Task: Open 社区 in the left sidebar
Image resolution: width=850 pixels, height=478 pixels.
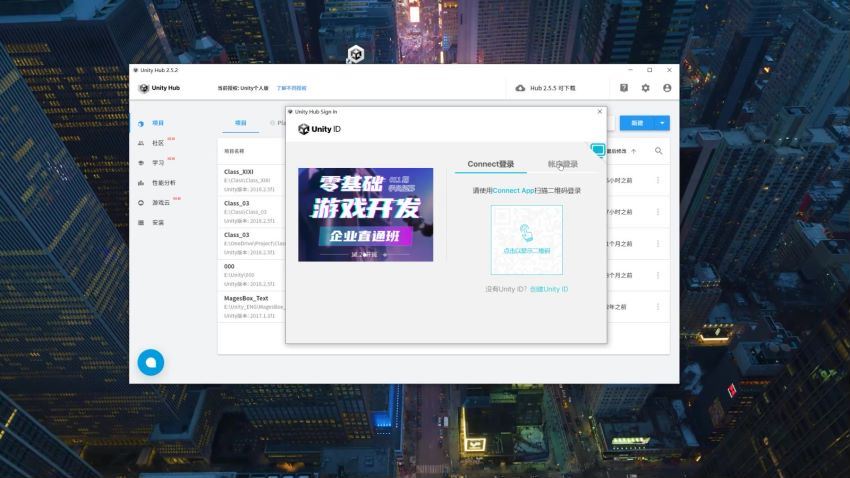Action: click(158, 143)
